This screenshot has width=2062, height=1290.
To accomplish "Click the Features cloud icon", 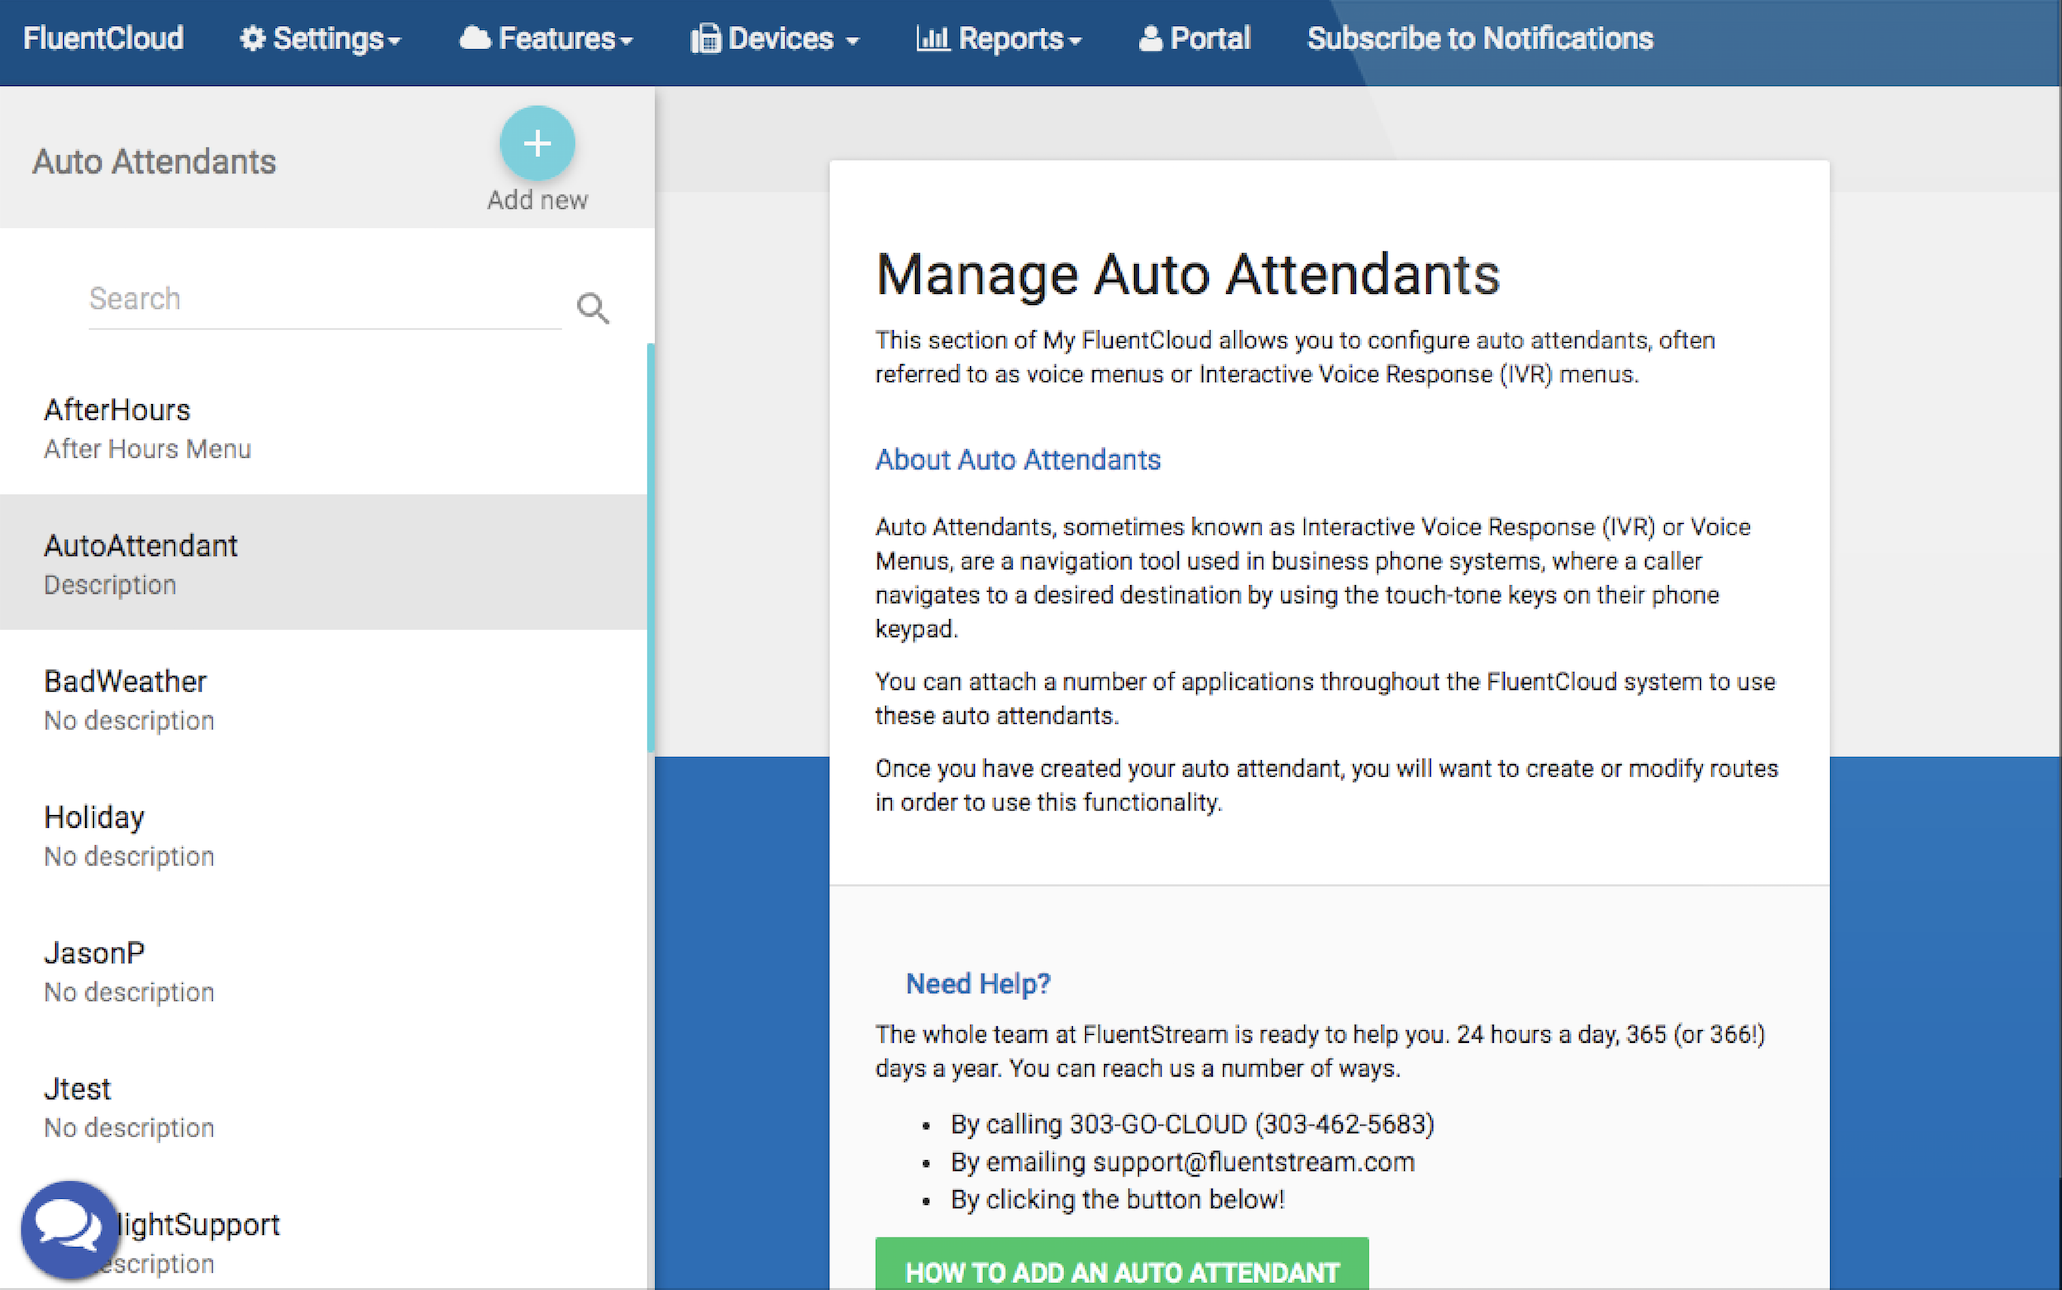I will coord(475,39).
